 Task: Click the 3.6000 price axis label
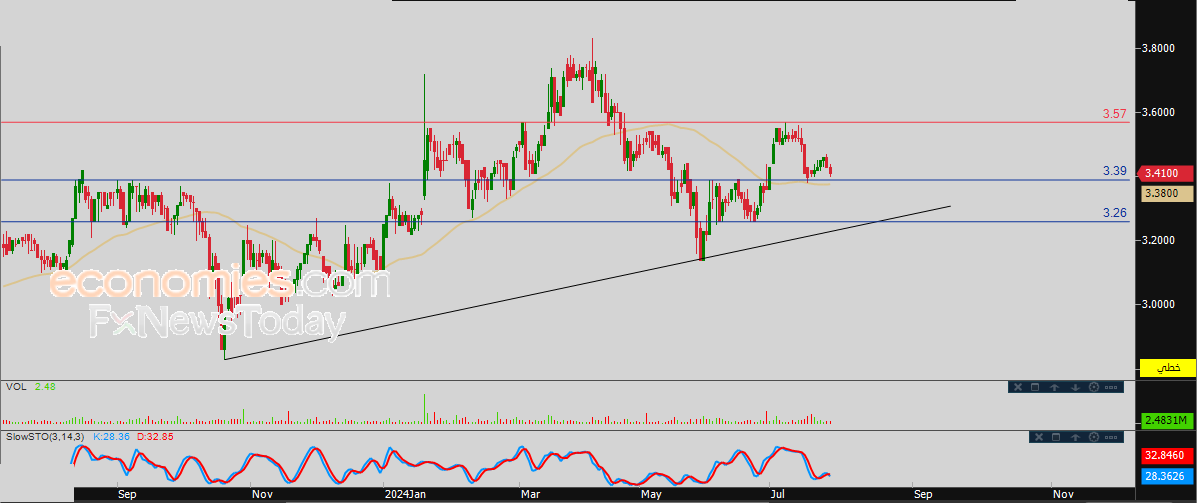click(1157, 112)
